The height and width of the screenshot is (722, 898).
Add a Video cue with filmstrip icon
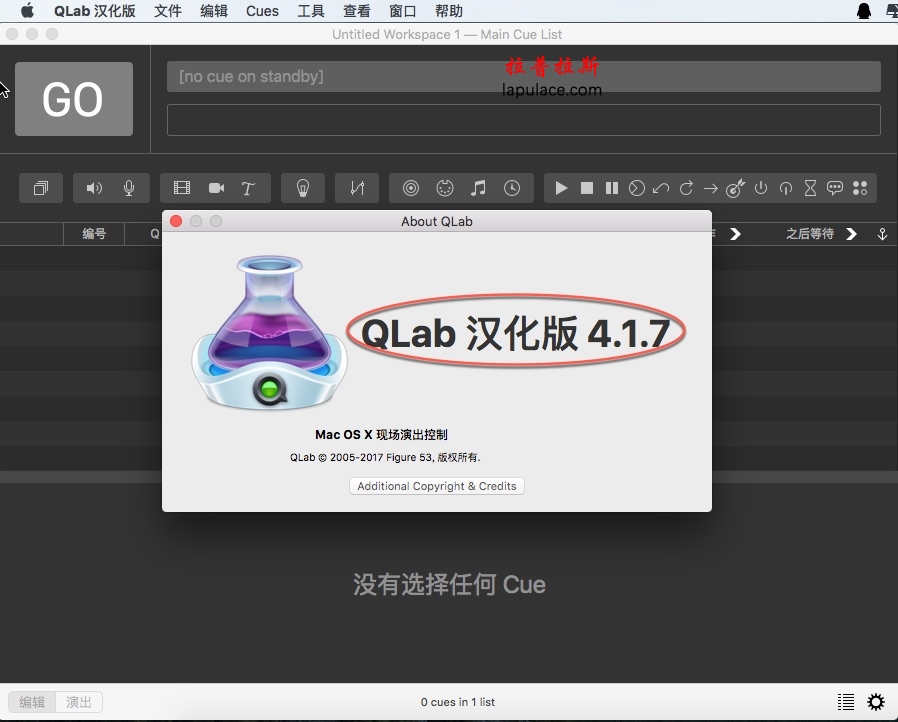pyautogui.click(x=182, y=188)
